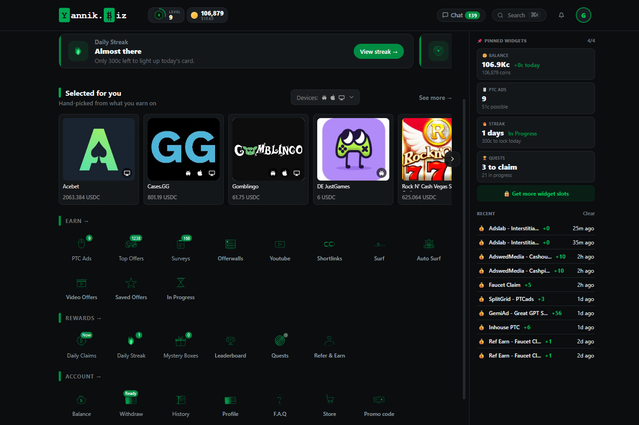
Task: Click Get more widget slots button
Action: pos(536,194)
